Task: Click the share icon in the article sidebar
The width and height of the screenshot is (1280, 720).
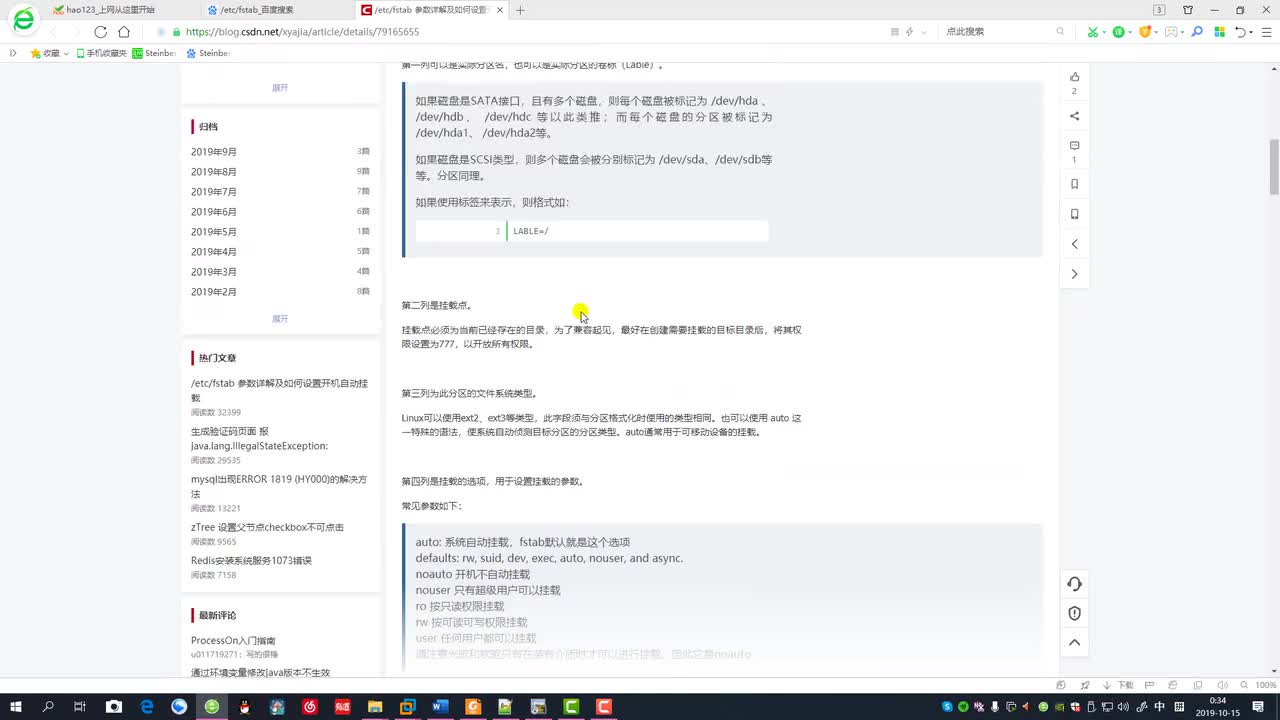Action: [1074, 116]
